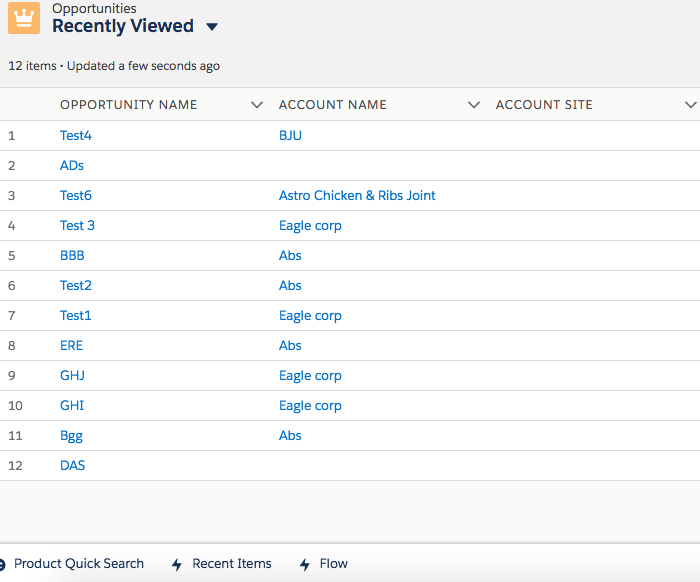Click the Product Quick Search icon
This screenshot has width=700, height=582.
pos(2,564)
